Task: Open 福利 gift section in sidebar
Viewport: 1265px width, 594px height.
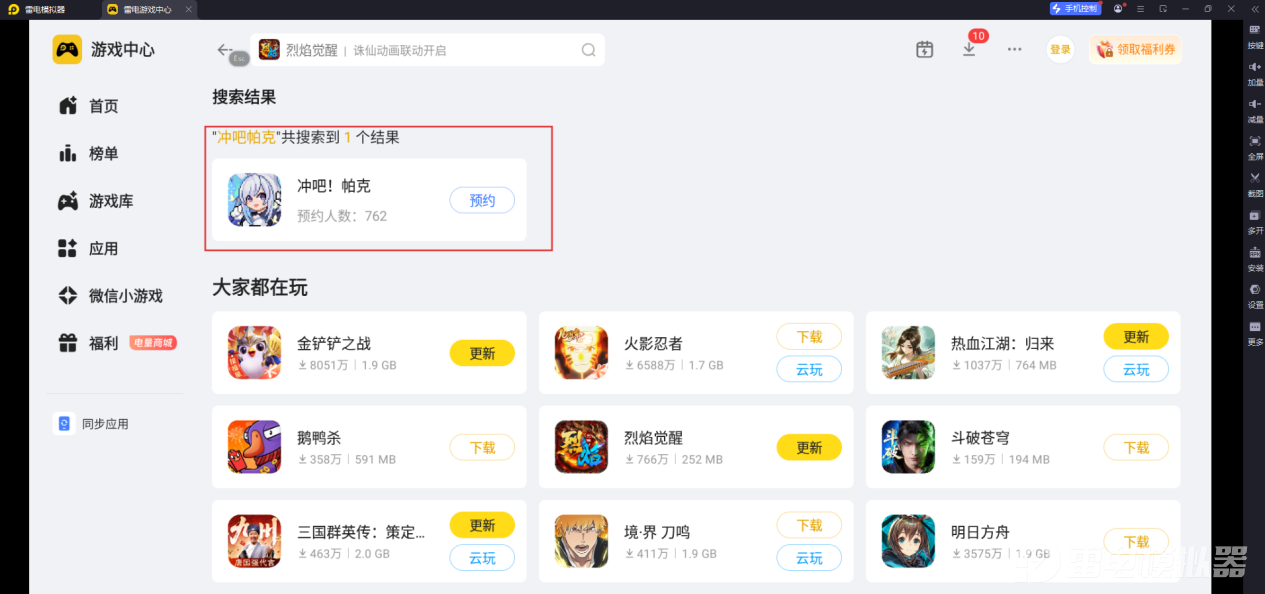Action: coord(88,343)
